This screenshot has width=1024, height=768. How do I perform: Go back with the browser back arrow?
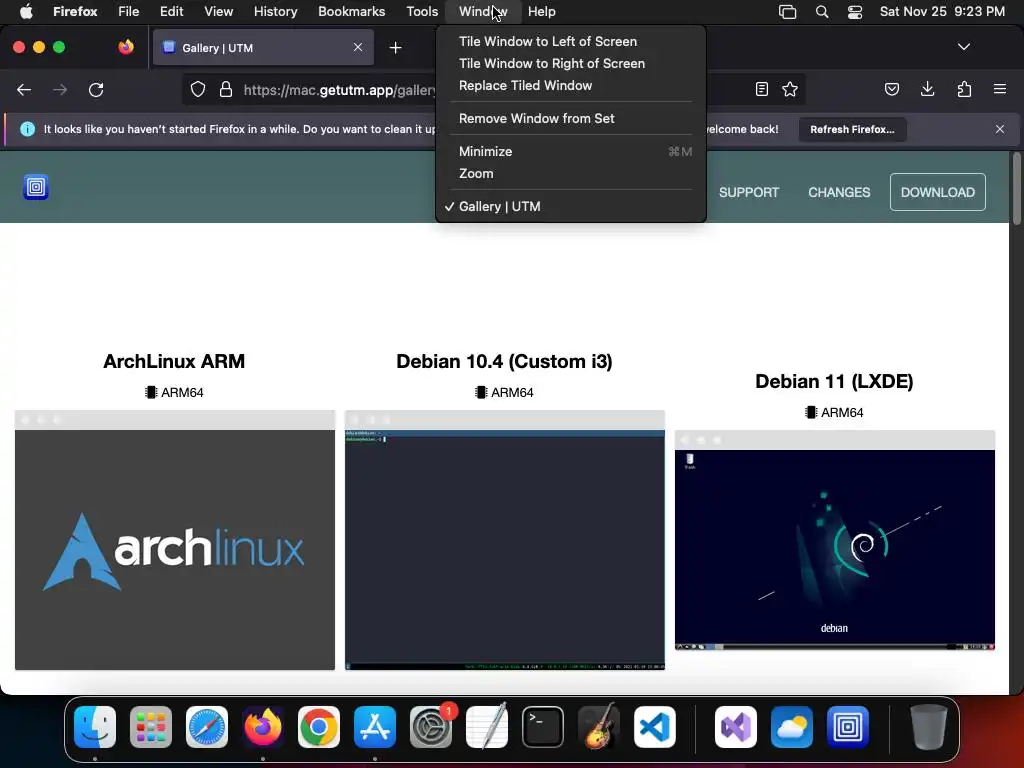[x=24, y=89]
